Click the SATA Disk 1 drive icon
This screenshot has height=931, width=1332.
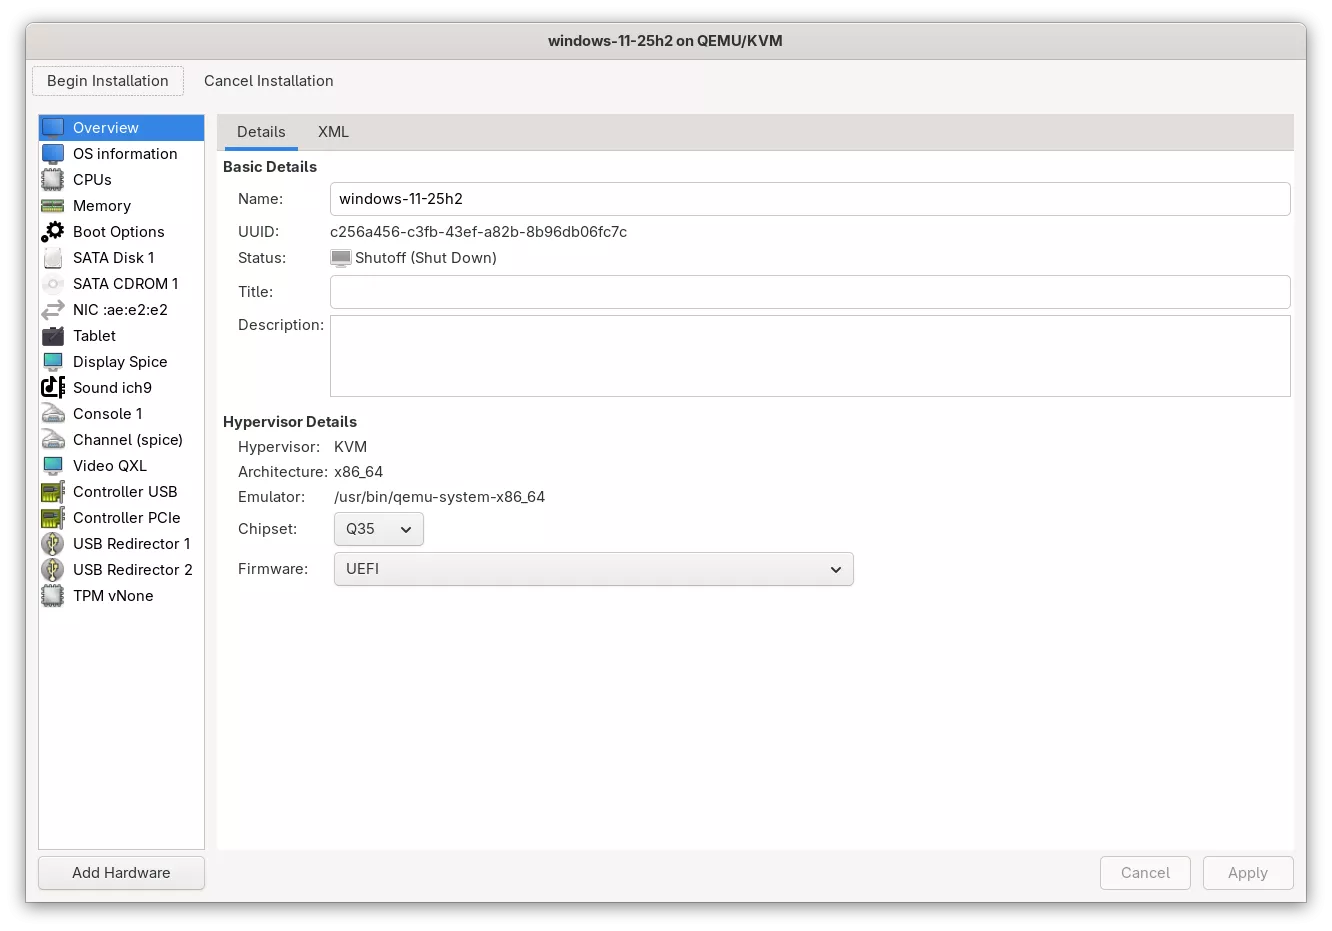click(x=53, y=258)
